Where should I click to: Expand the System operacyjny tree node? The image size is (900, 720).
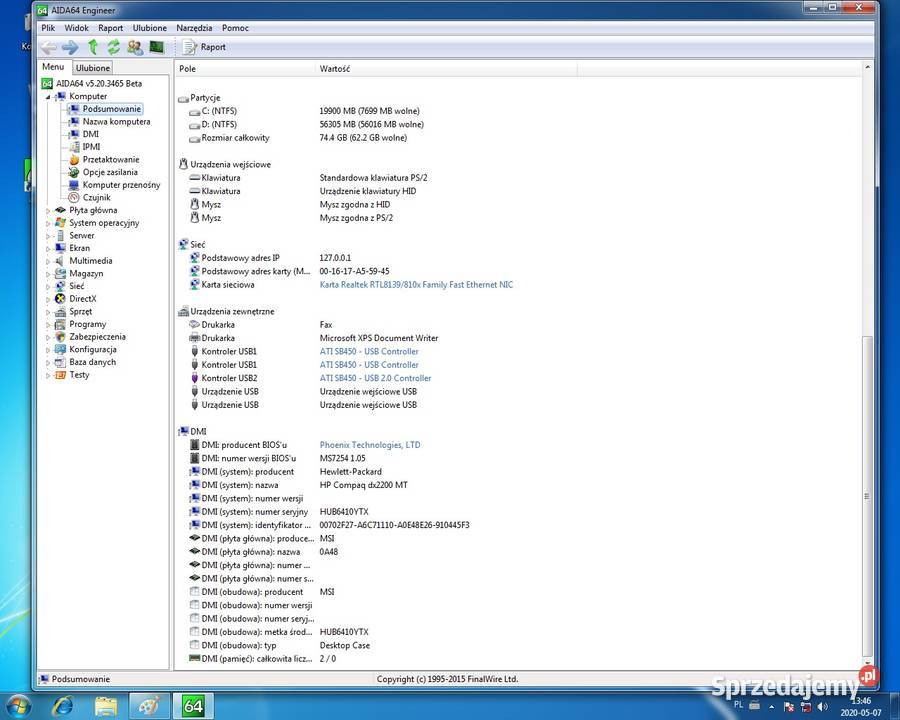pyautogui.click(x=48, y=223)
